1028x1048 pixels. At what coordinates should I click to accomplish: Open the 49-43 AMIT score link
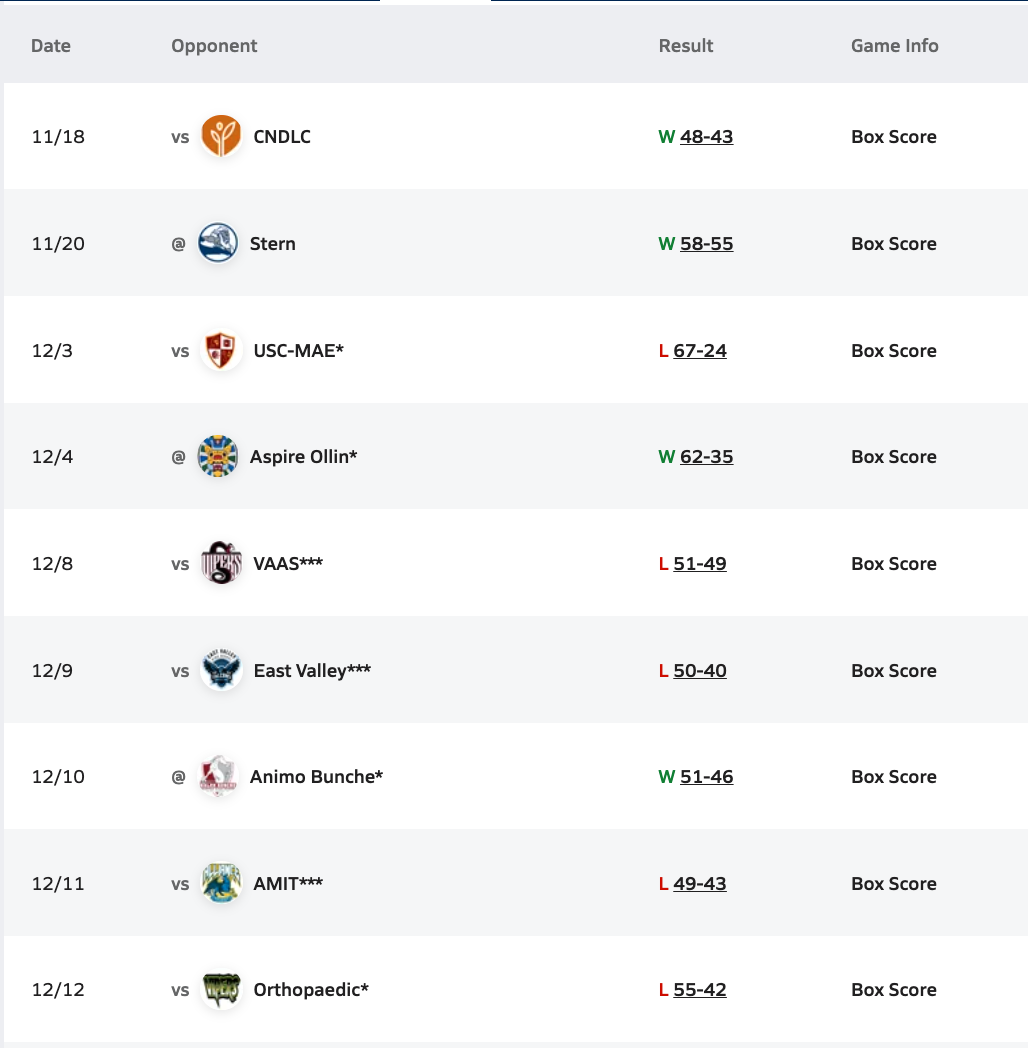[700, 884]
